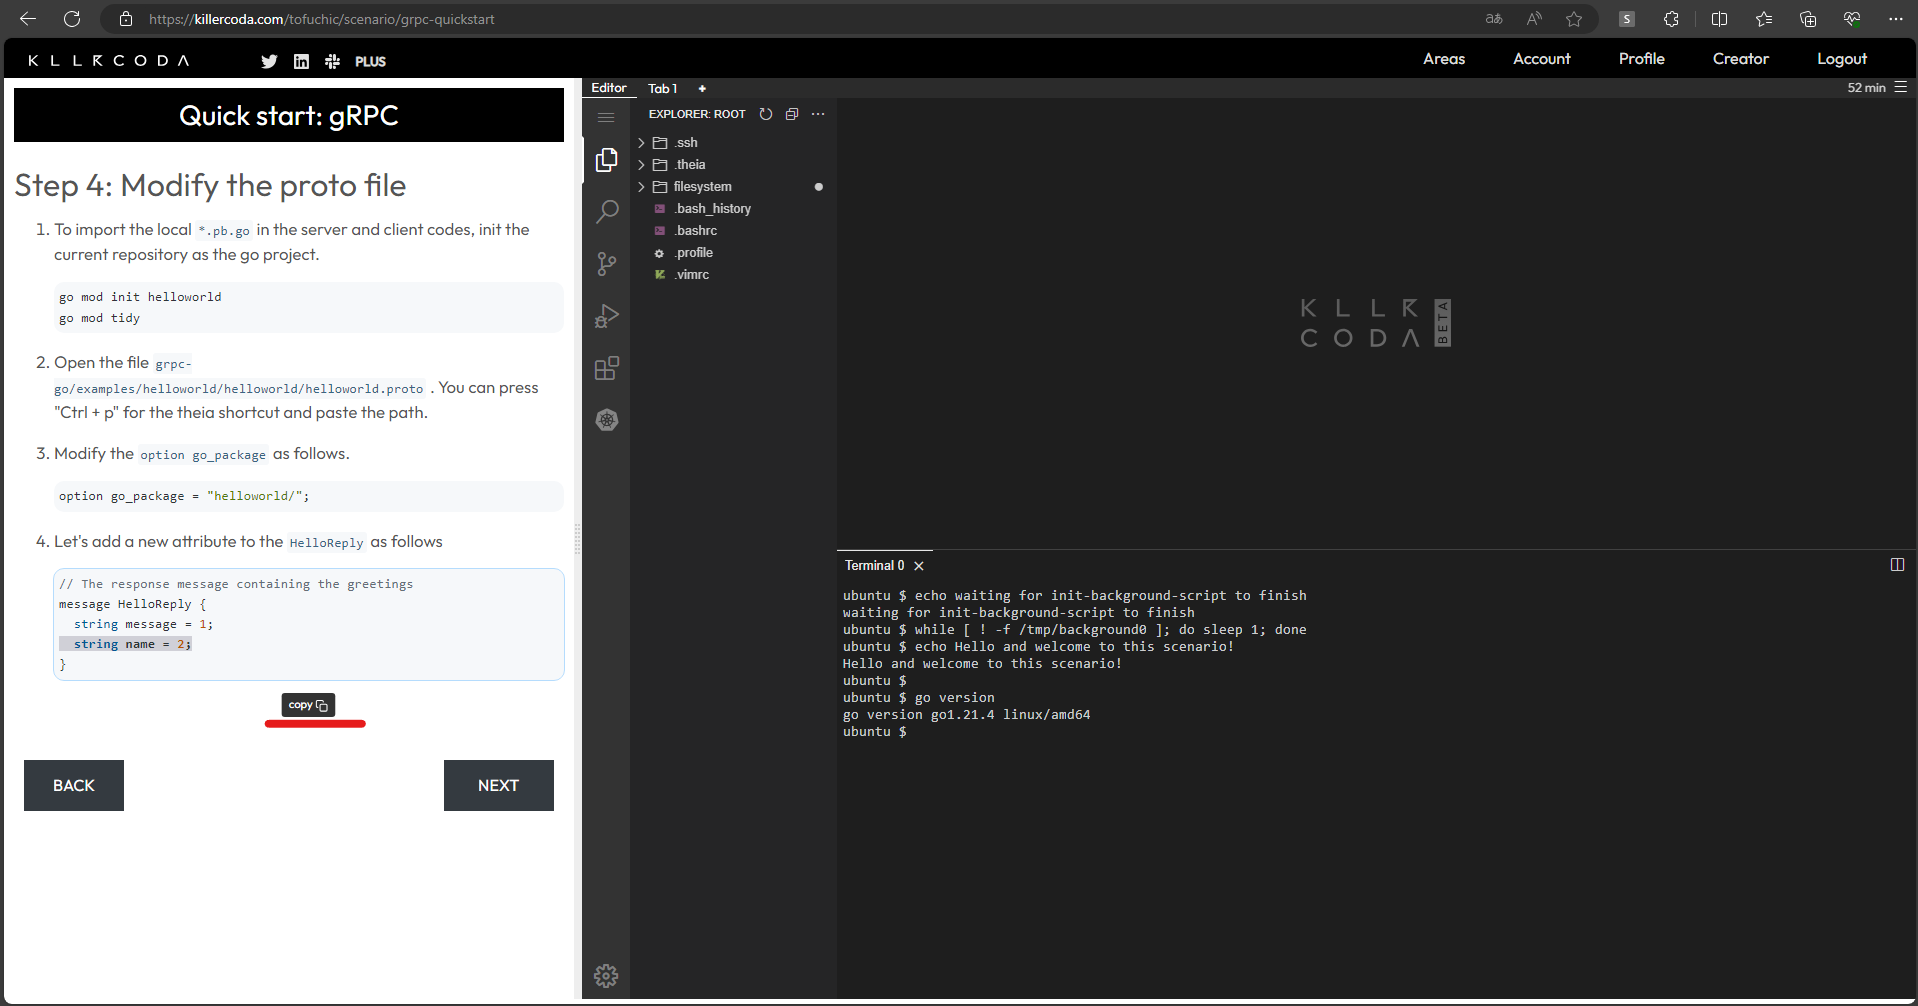This screenshot has height=1006, width=1918.
Task: Open the Source Control view
Action: (x=606, y=264)
